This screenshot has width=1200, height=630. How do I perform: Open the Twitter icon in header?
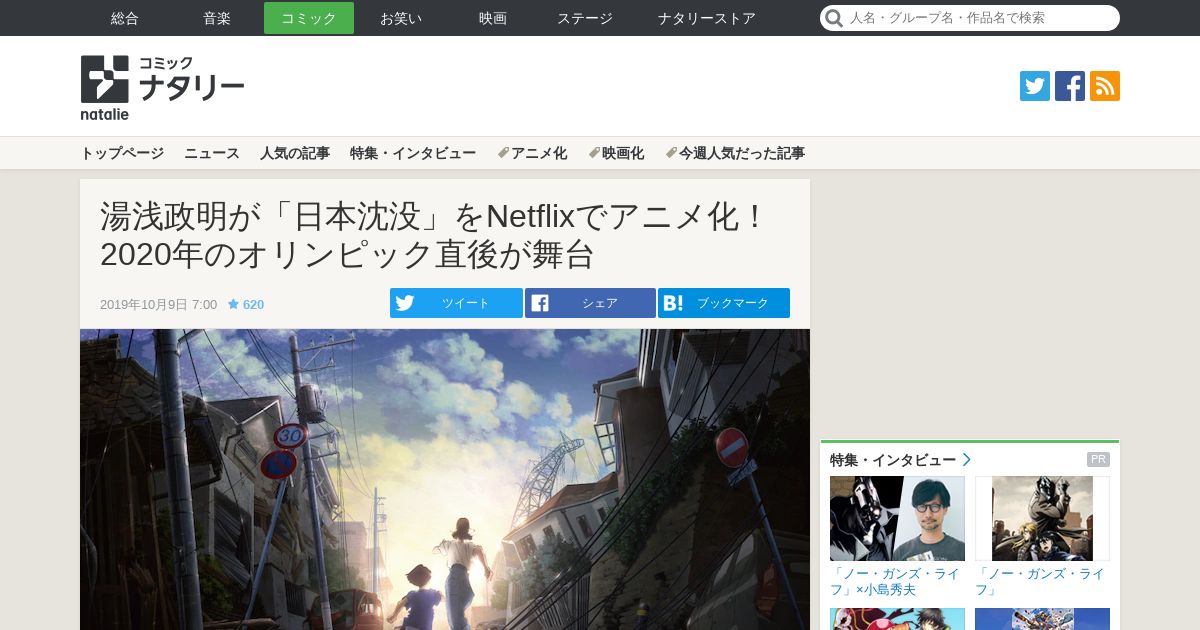1035,86
